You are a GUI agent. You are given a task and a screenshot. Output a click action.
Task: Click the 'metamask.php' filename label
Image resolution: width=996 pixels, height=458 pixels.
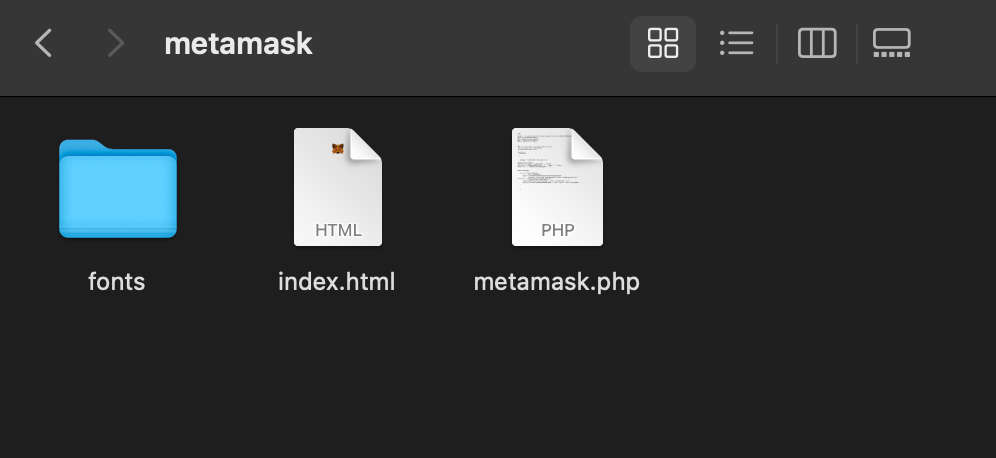(x=556, y=282)
